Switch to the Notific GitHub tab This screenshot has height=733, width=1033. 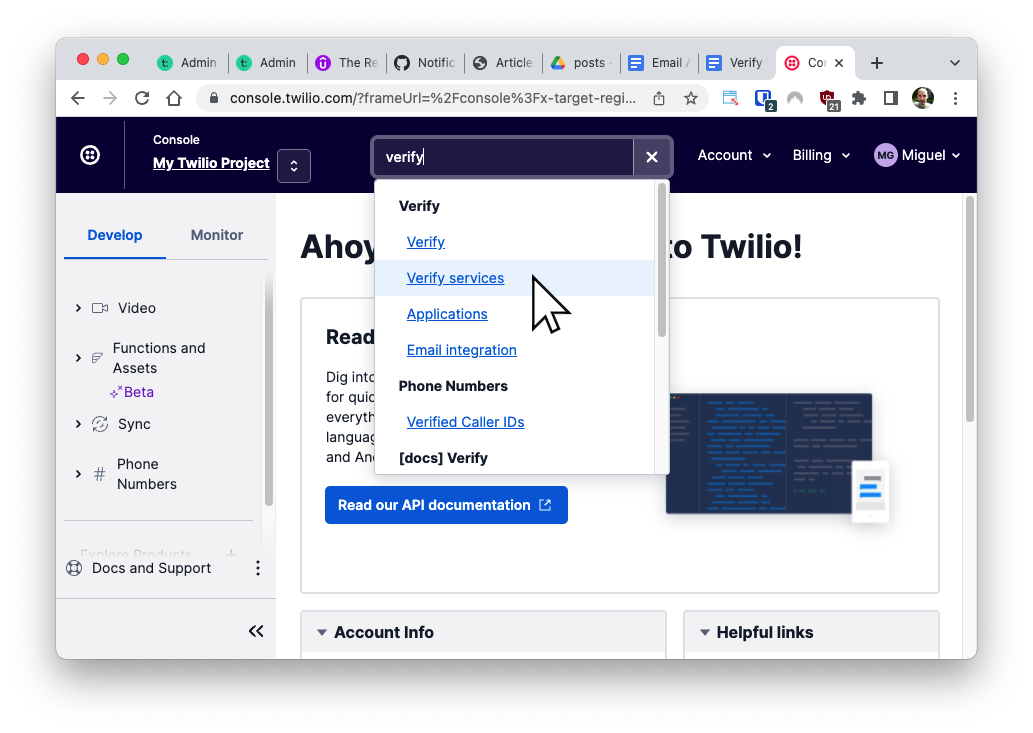click(425, 63)
